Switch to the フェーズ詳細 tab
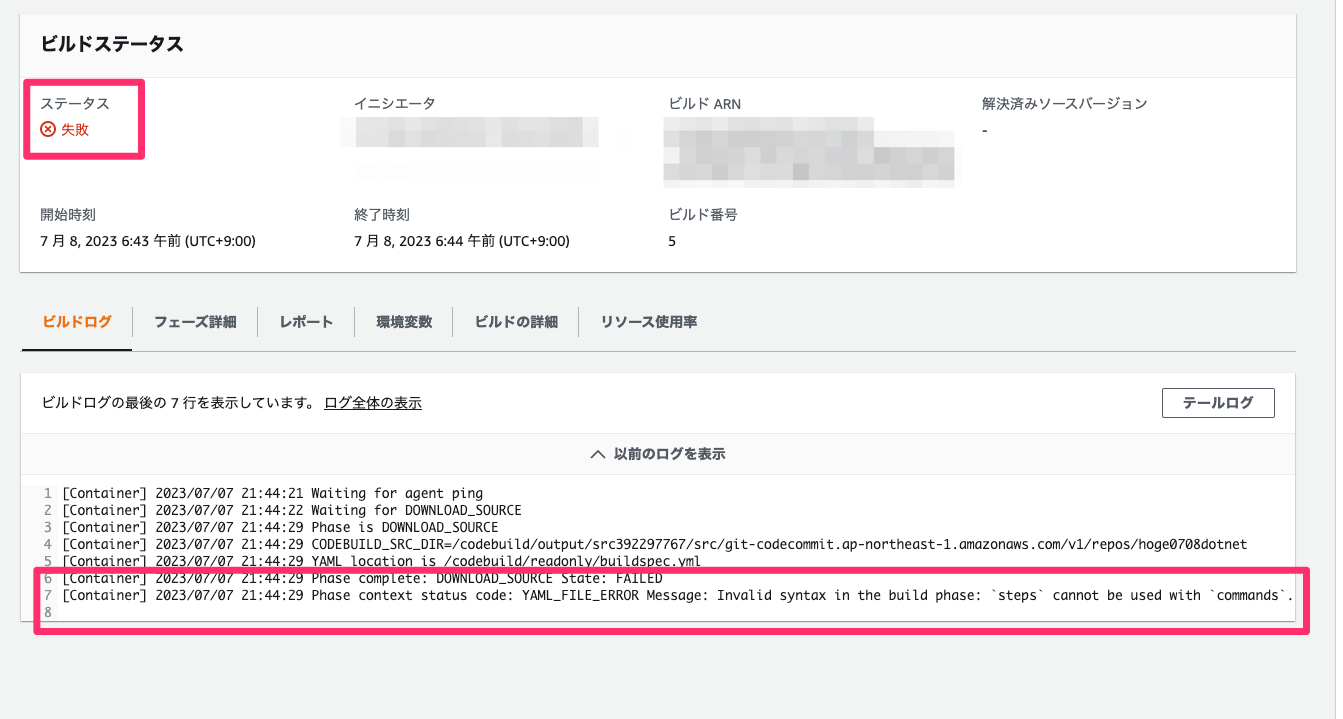 tap(195, 322)
